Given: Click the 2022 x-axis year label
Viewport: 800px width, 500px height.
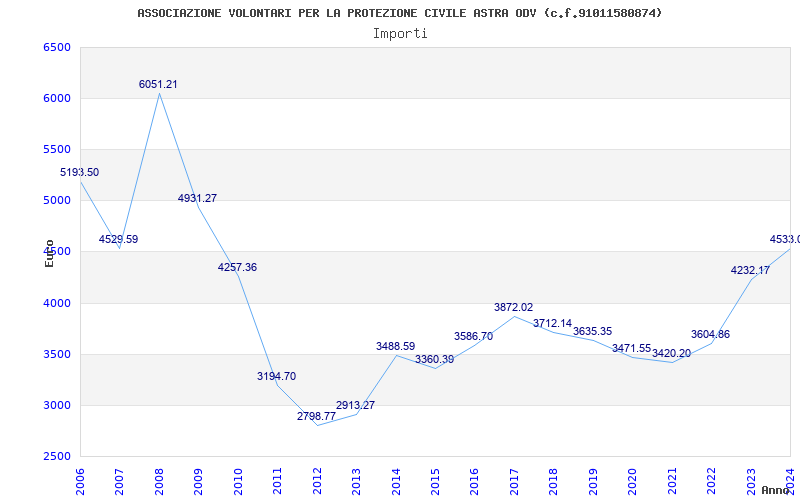Looking at the screenshot, I should click(x=712, y=481).
